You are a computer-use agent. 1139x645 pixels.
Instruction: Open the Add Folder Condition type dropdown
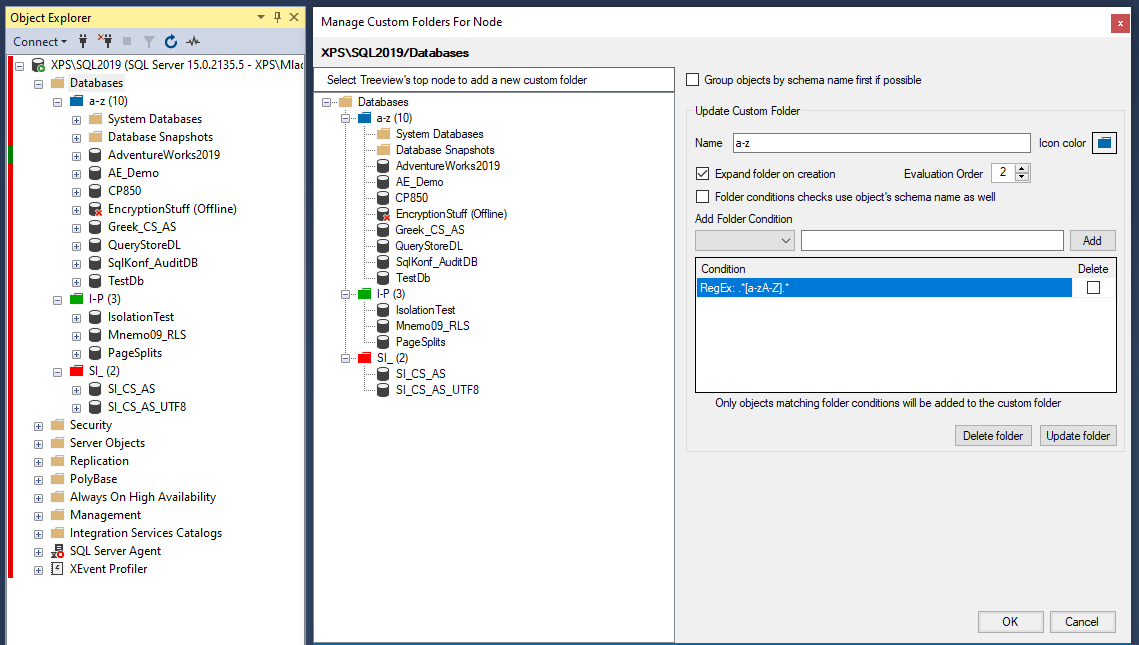point(745,240)
